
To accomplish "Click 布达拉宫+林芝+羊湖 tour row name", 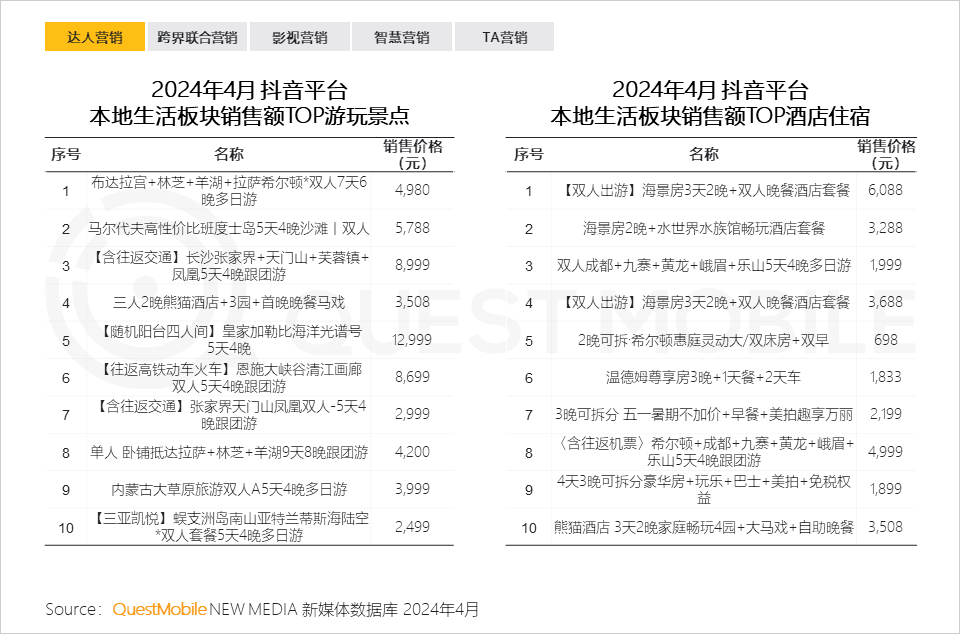I will 229,191.
